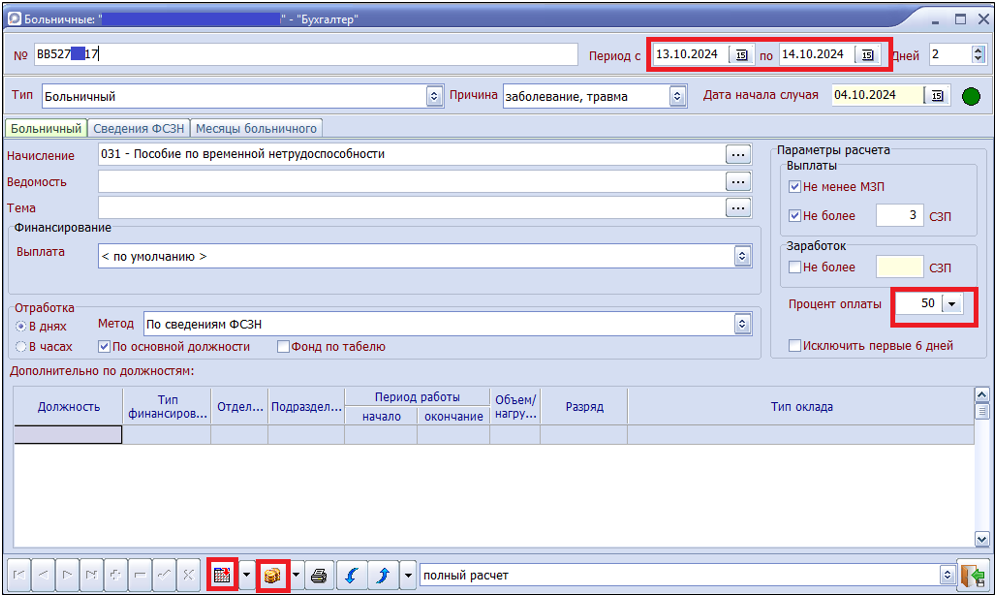Click the blue up-arrow redo icon
This screenshot has height=597, width=997.
click(383, 576)
